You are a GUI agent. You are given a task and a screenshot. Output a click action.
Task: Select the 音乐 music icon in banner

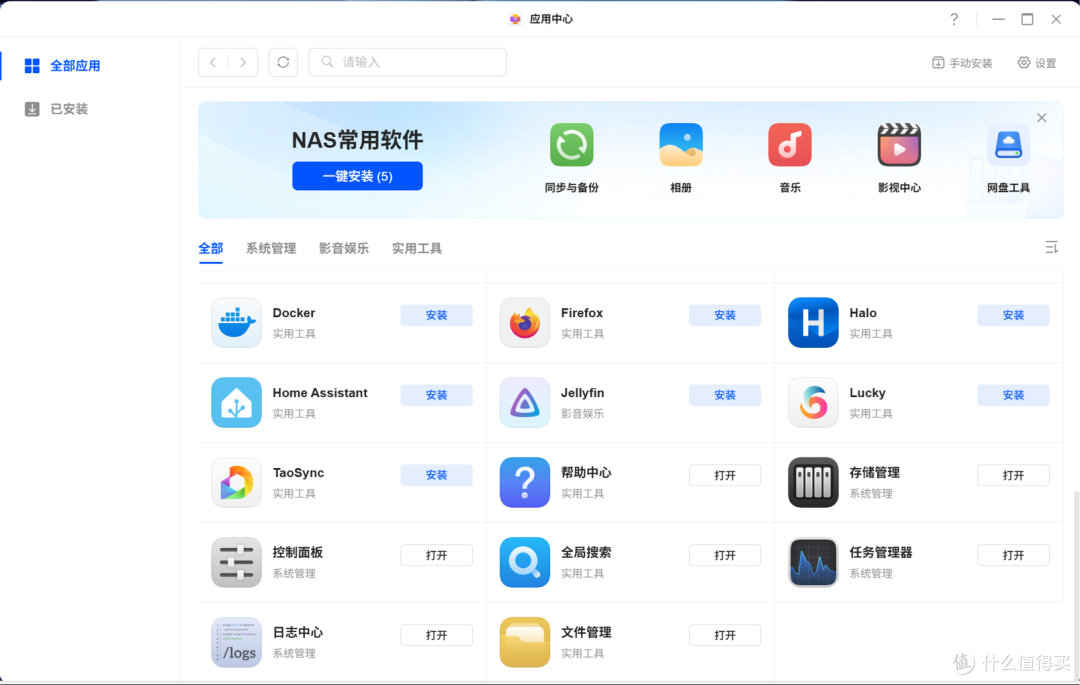coord(790,145)
